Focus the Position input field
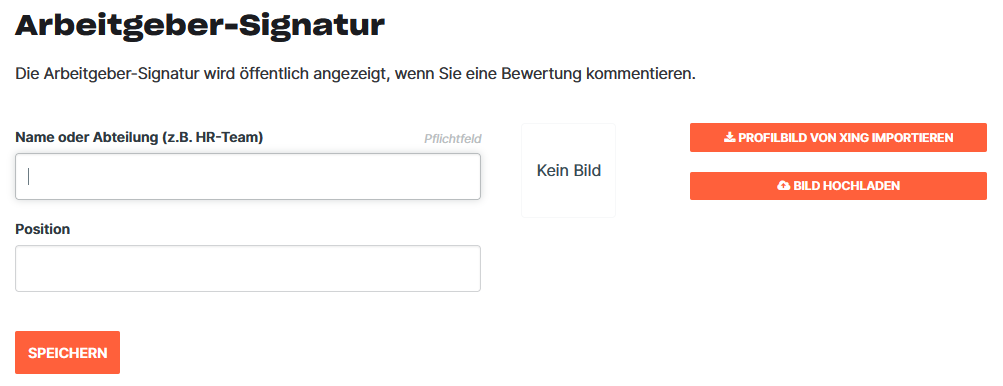 [x=248, y=268]
